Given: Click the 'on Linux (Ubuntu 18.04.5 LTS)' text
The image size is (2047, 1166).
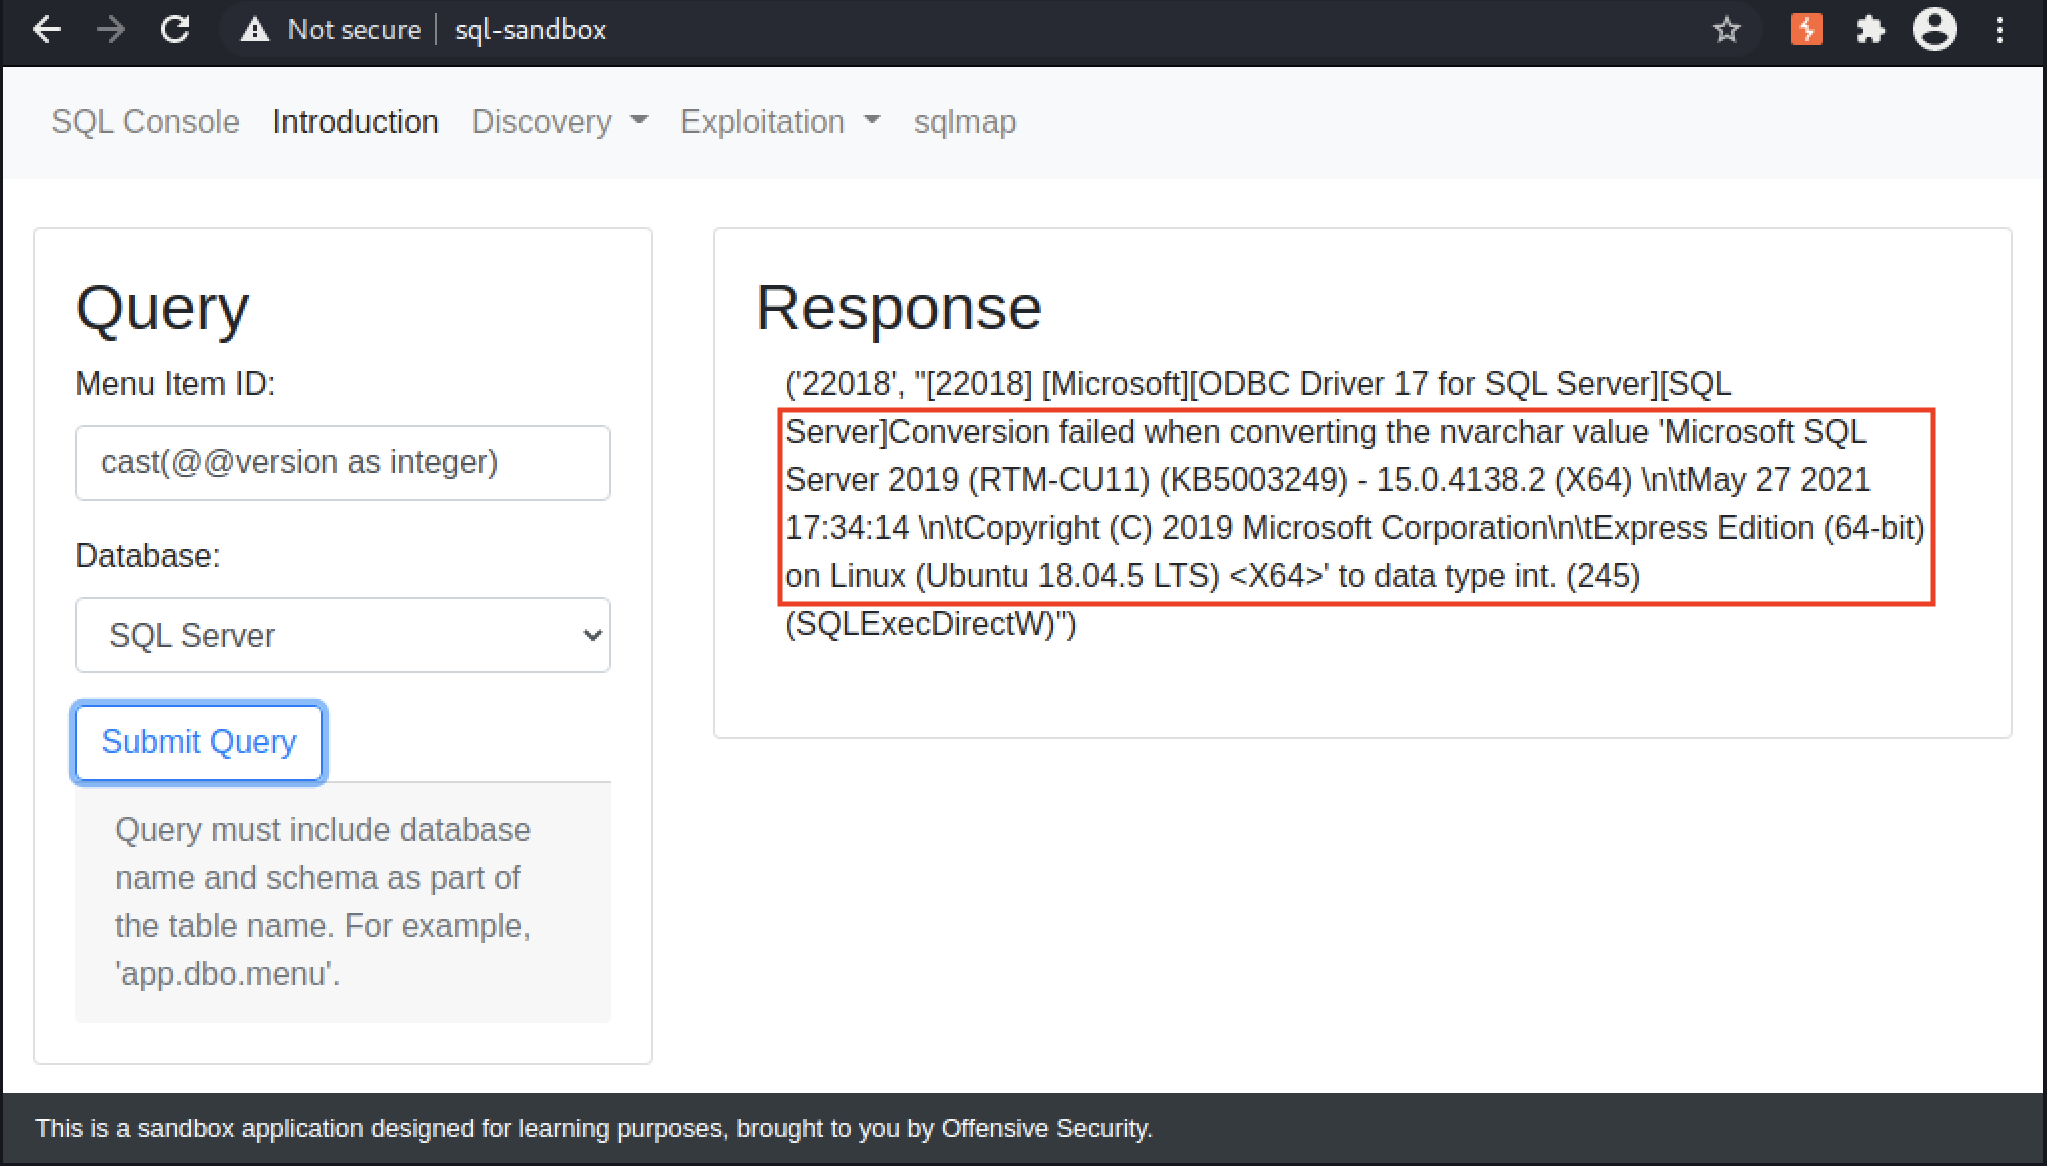Looking at the screenshot, I should coord(1002,576).
